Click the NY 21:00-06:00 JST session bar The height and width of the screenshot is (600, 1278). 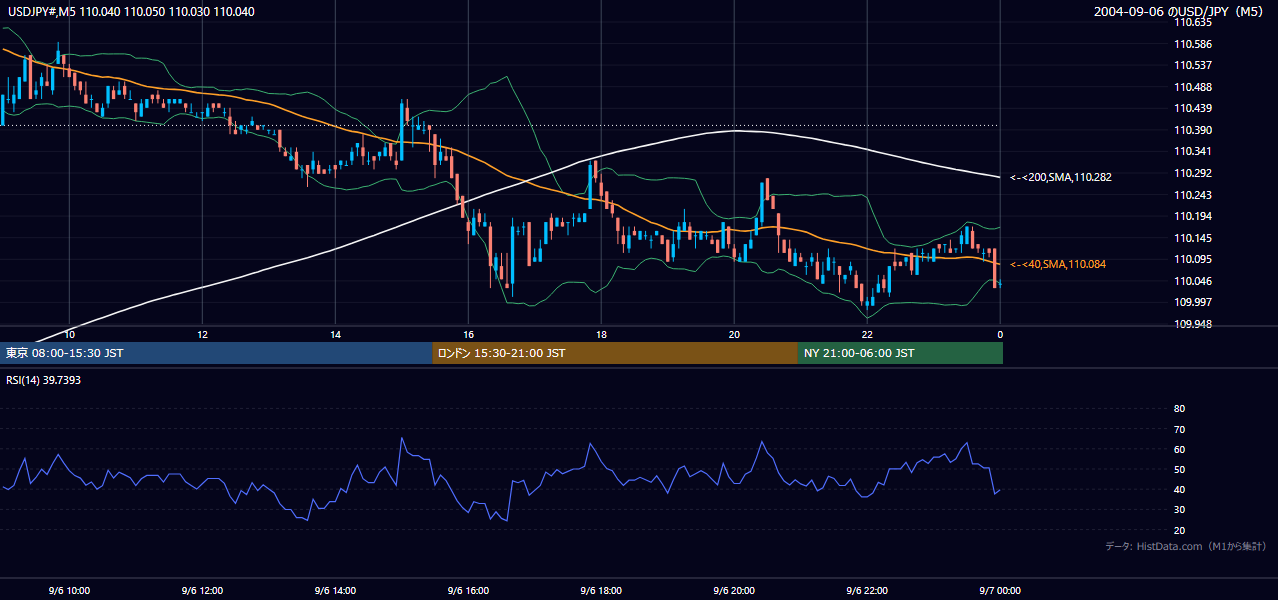point(900,353)
